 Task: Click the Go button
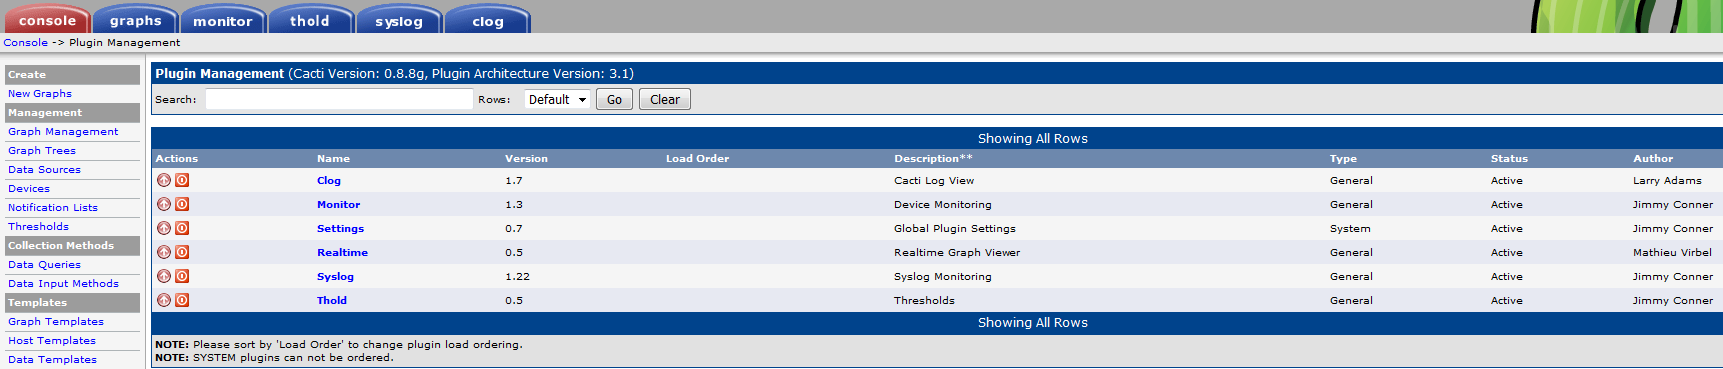point(614,99)
